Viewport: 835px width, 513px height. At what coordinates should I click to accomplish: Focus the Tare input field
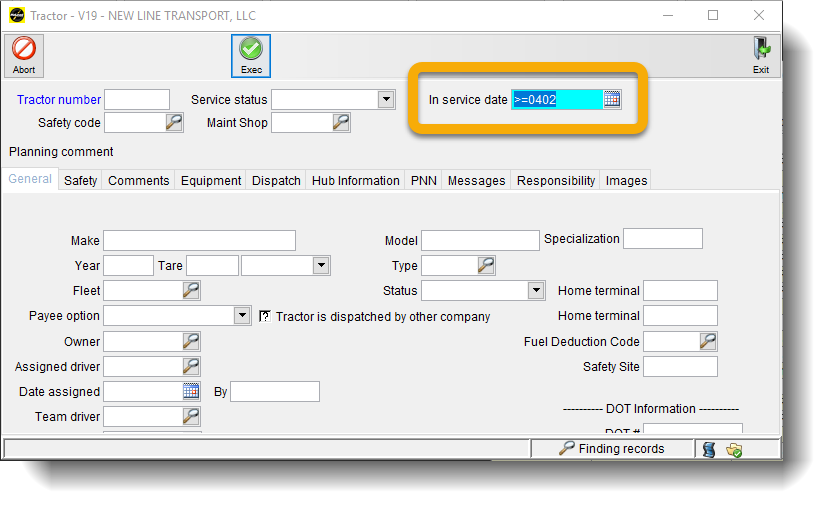pos(212,265)
